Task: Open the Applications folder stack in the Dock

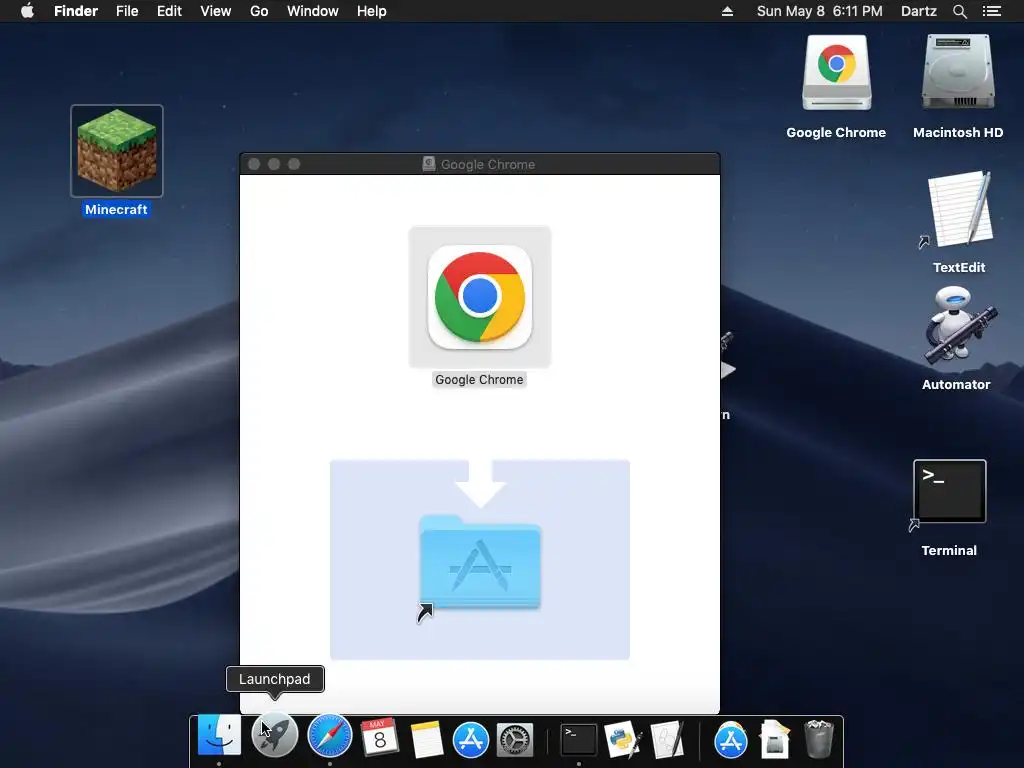Action: click(x=731, y=740)
